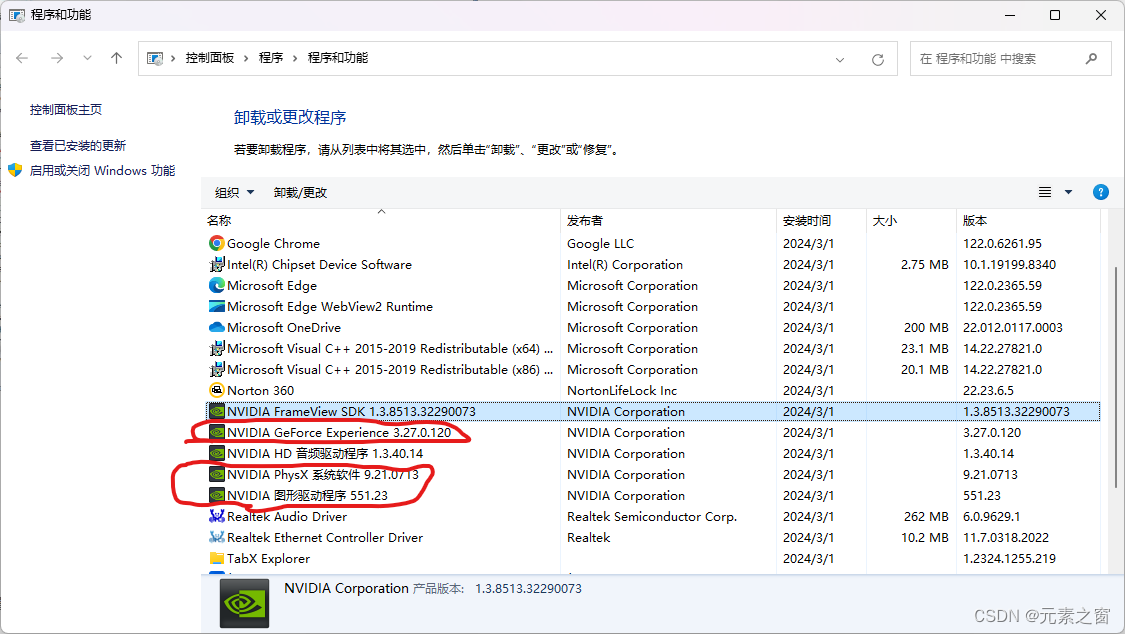Click the NVIDIA PhysX 系统软件 icon
Viewport: 1125px width, 634px height.
(x=217, y=474)
